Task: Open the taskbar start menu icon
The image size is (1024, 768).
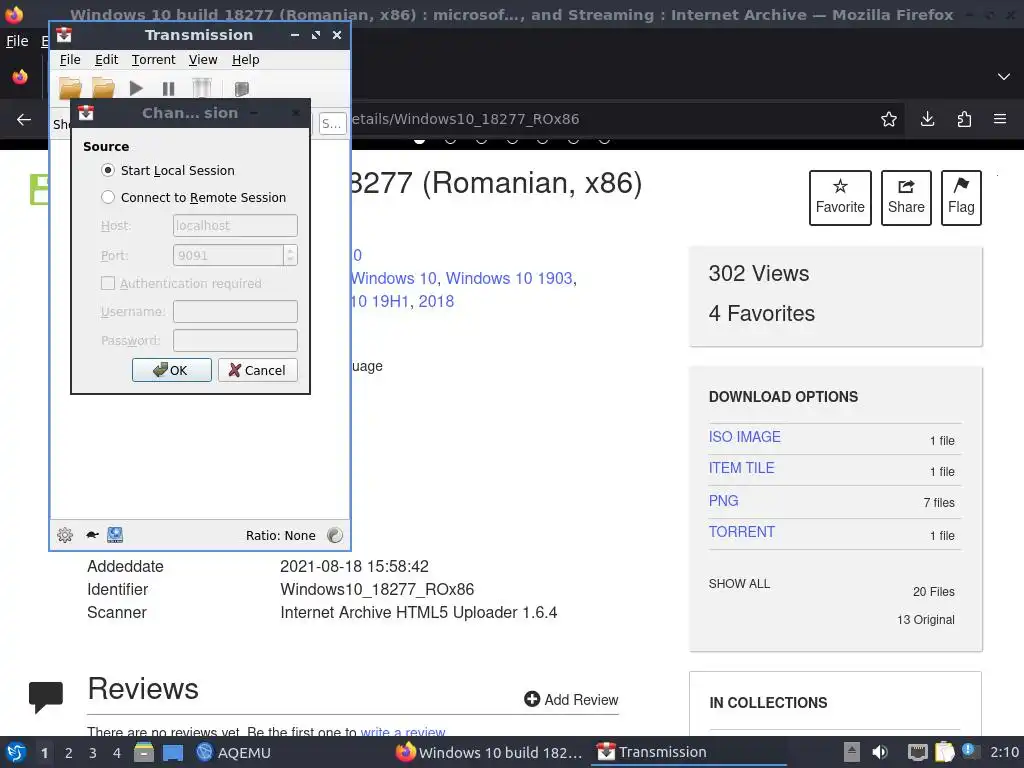Action: [x=16, y=752]
